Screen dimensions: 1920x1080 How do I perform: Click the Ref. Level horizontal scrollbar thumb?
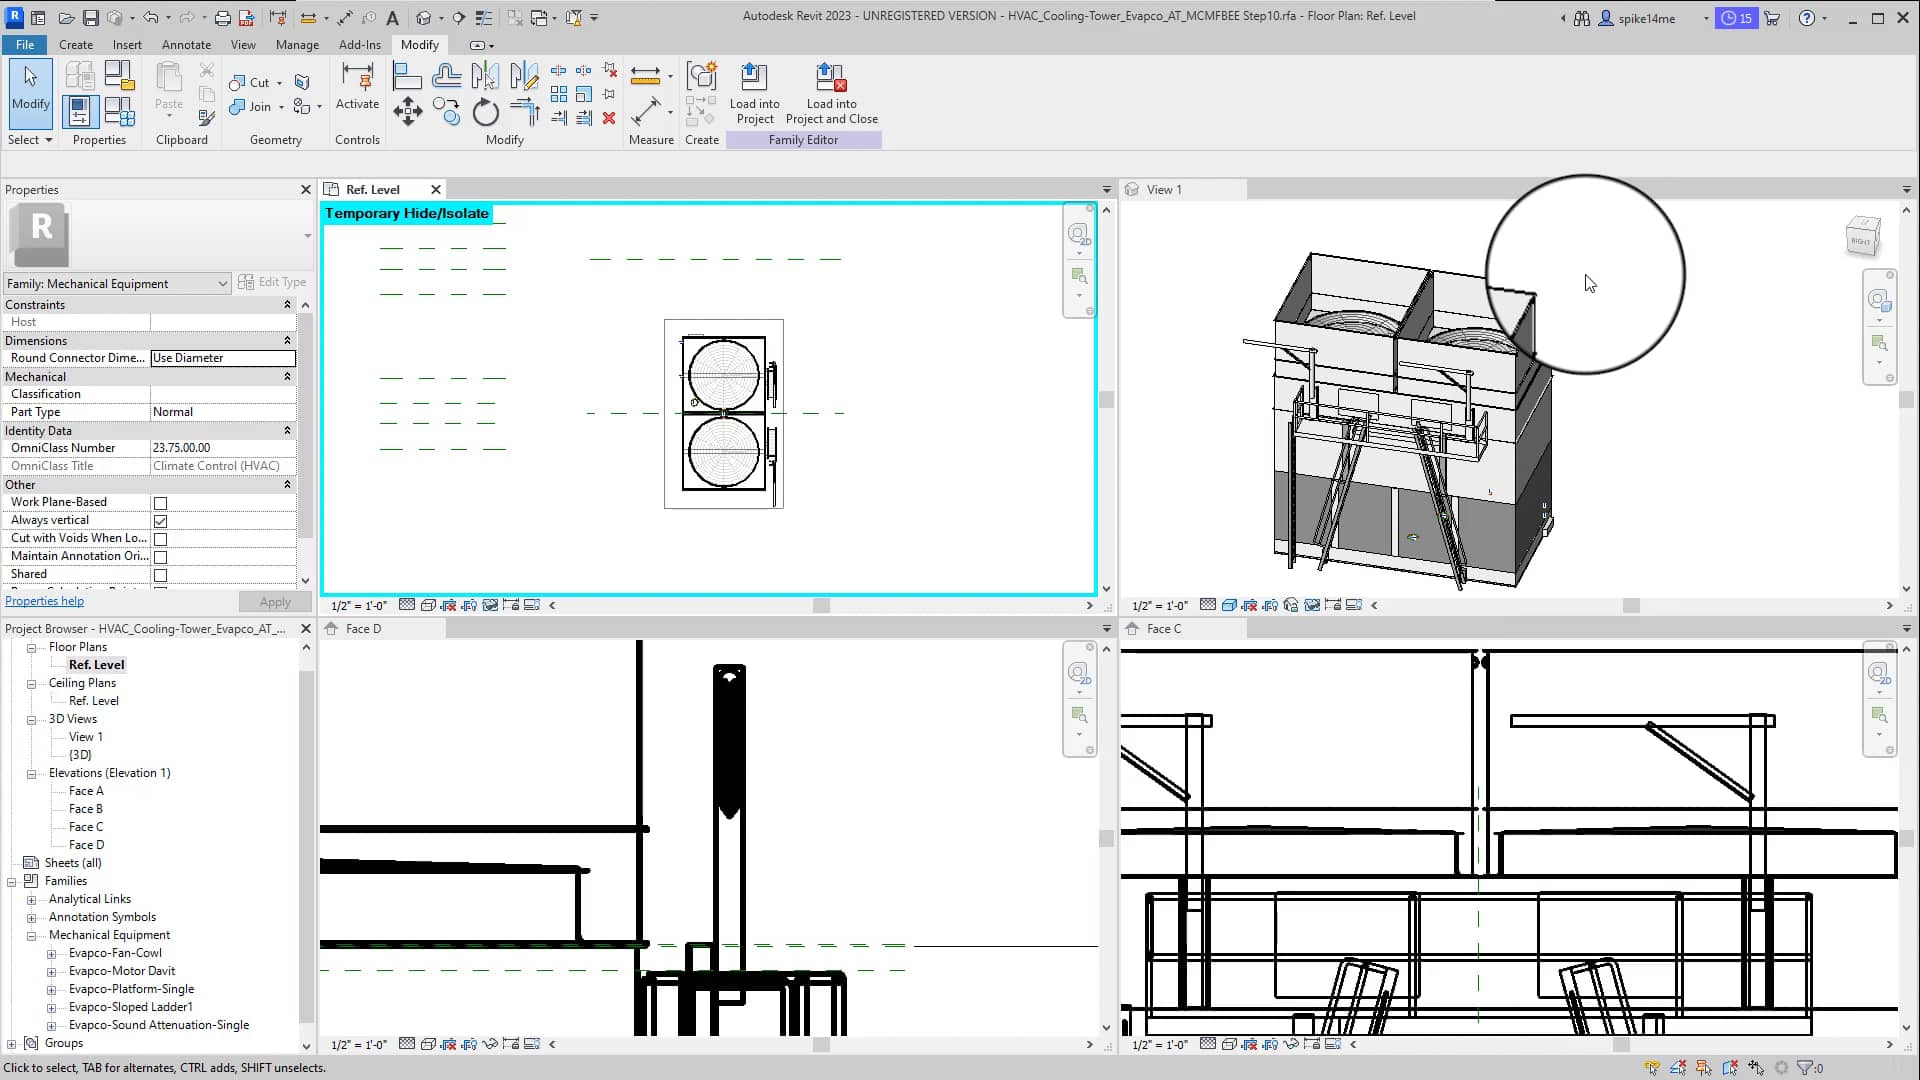[x=821, y=606]
